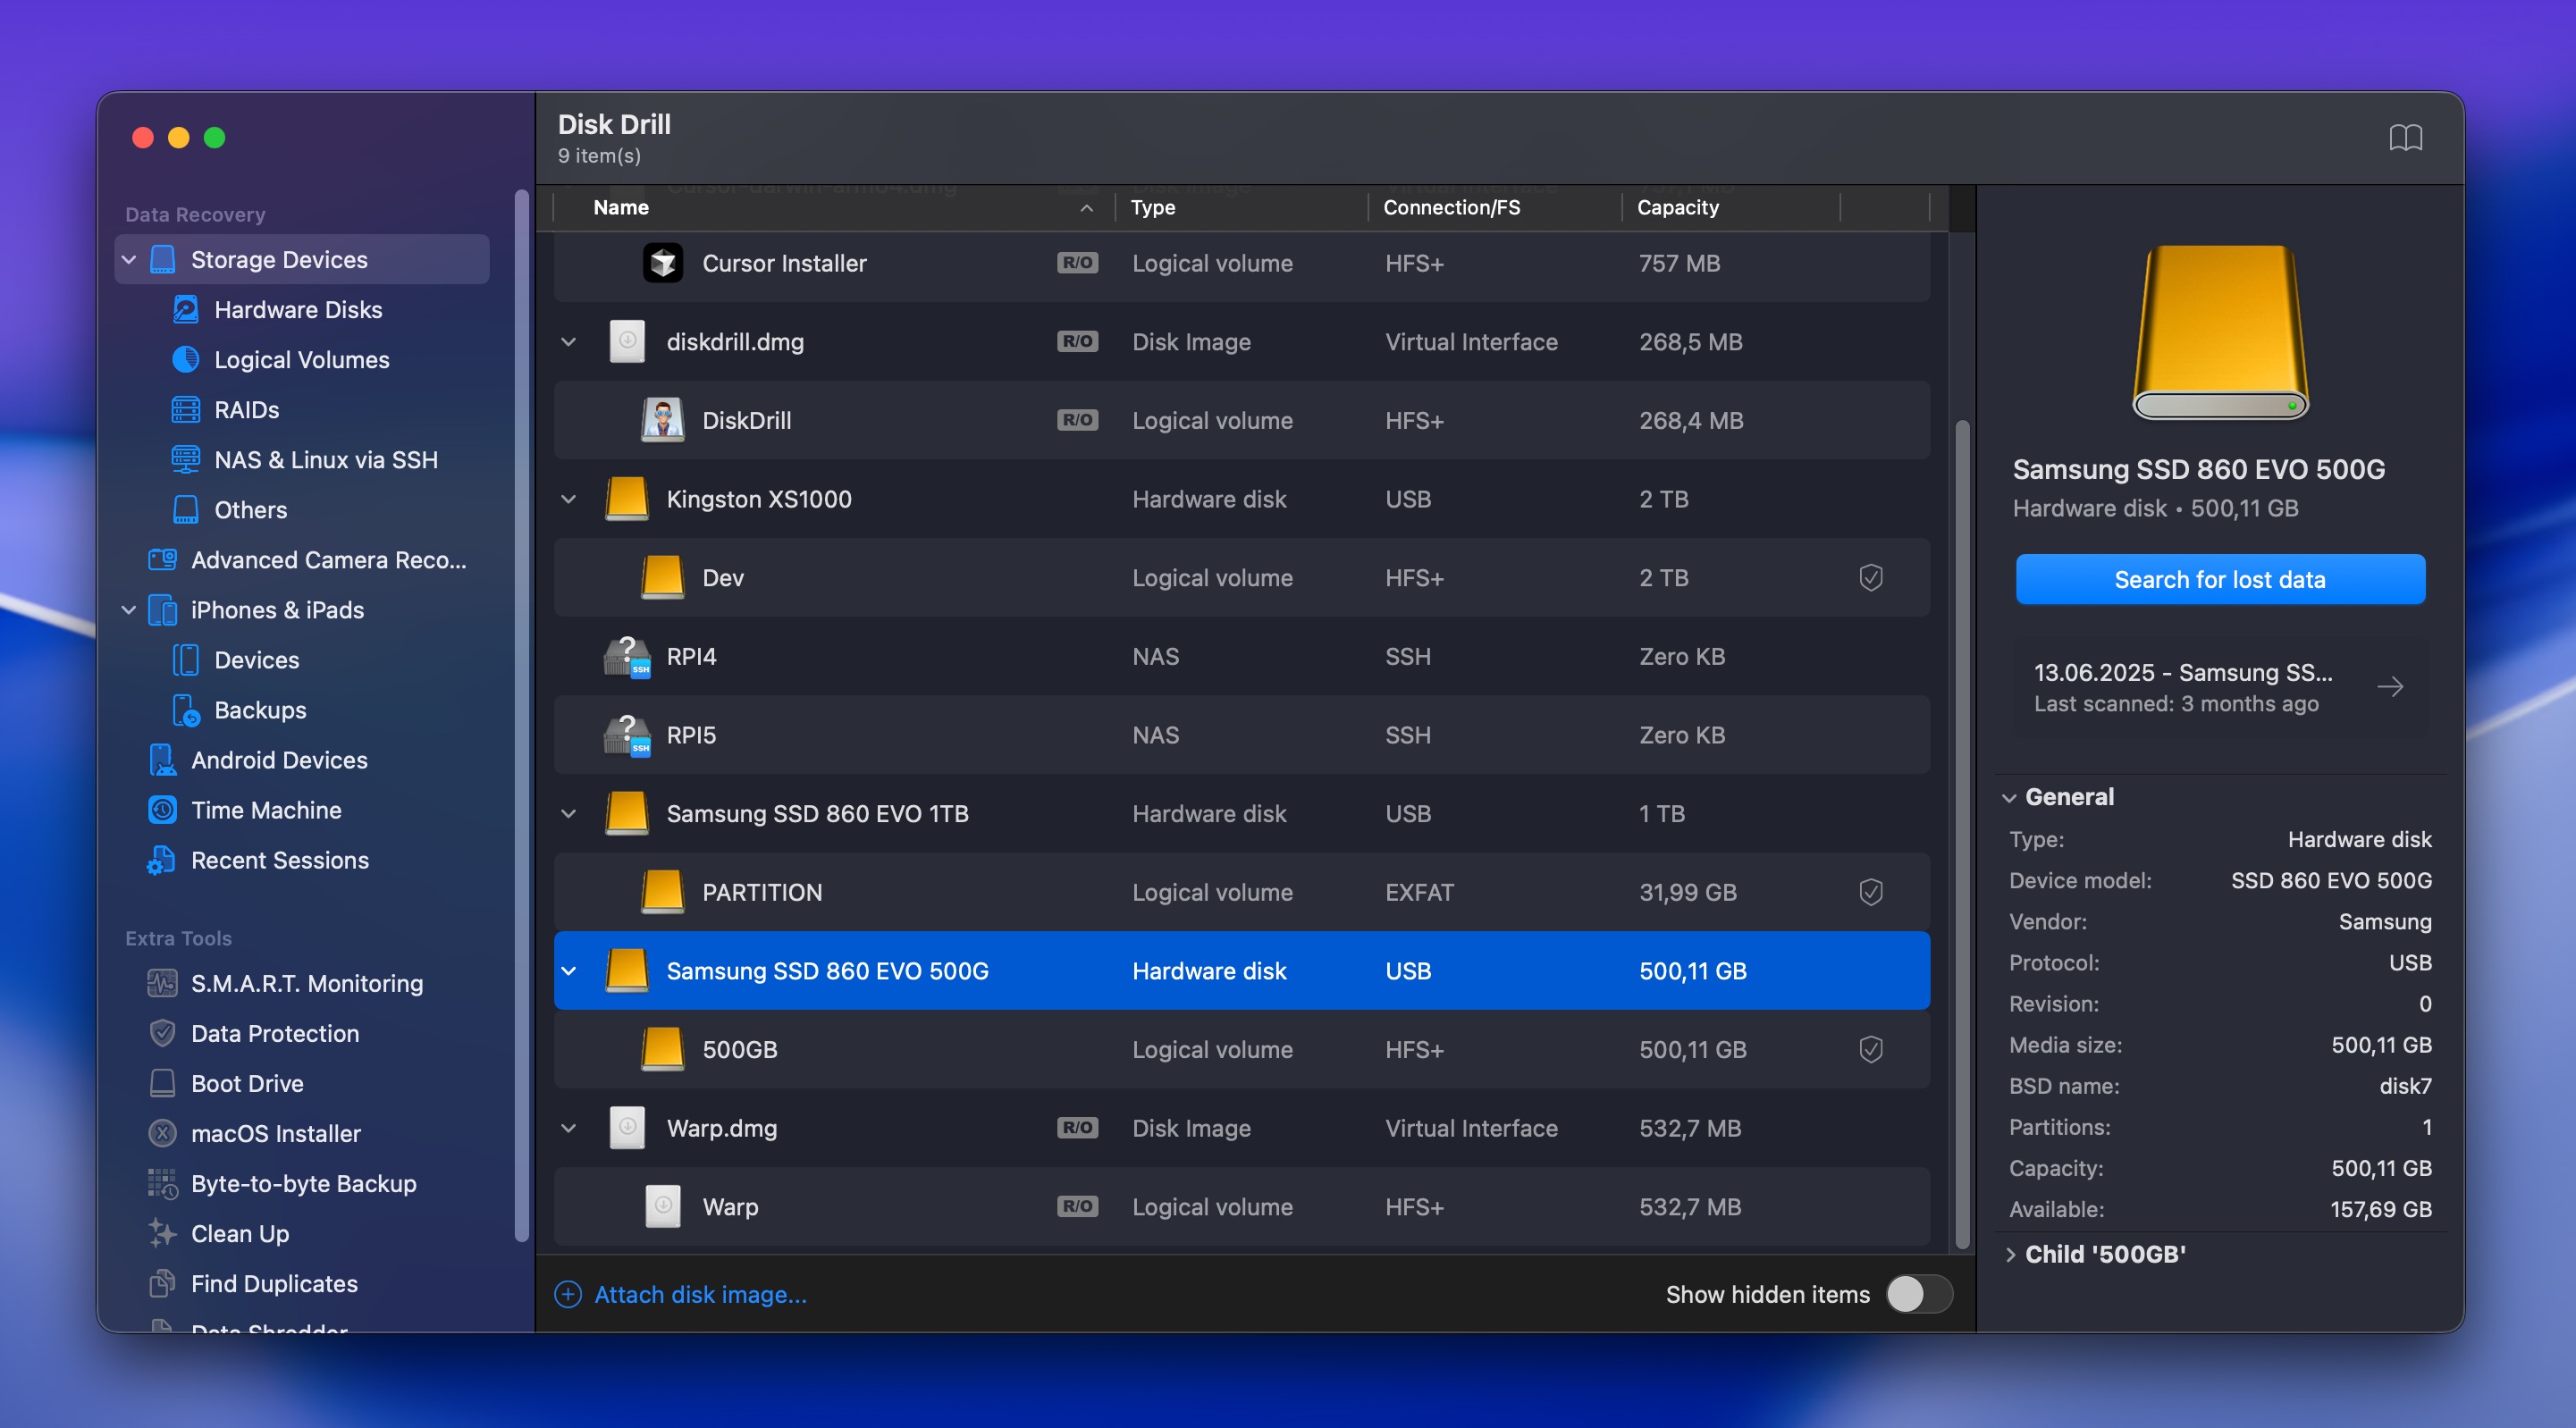Select Recent Sessions sidebar item

(x=279, y=860)
